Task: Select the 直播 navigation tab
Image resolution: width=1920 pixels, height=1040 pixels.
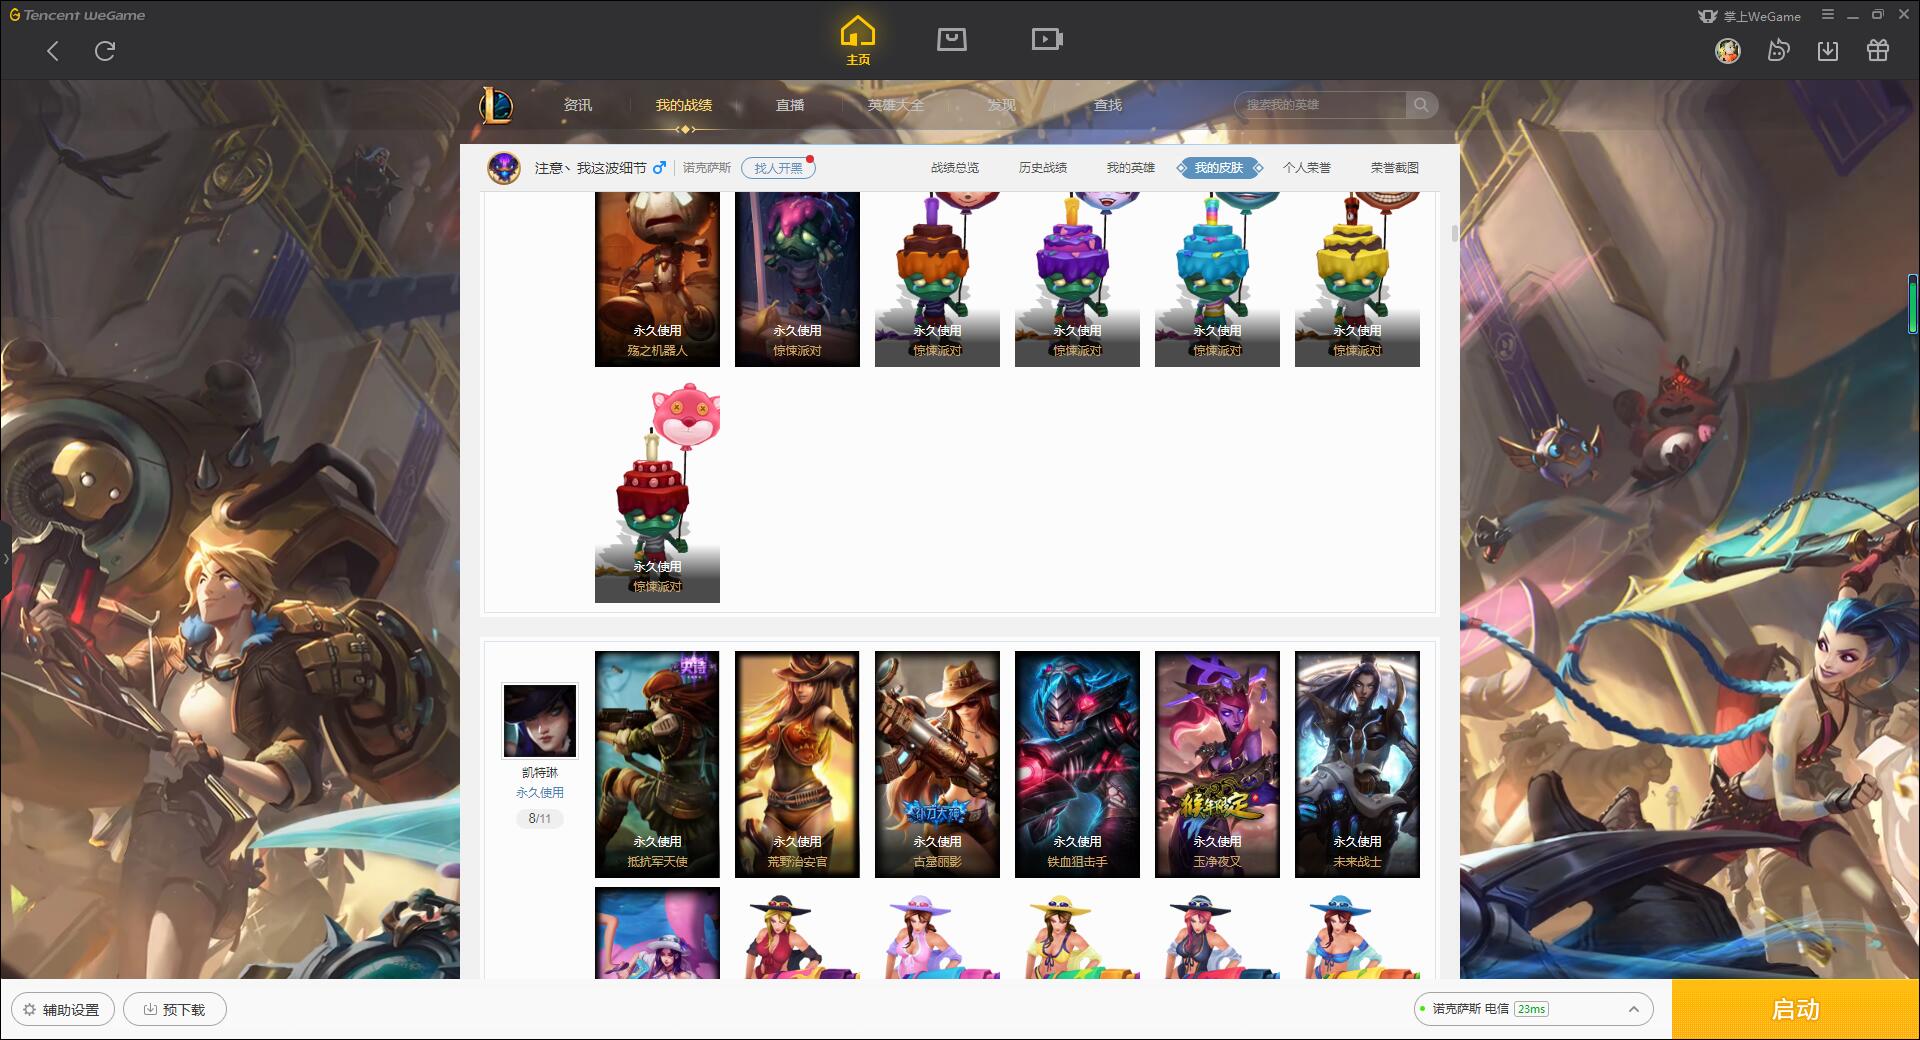Action: pos(790,105)
